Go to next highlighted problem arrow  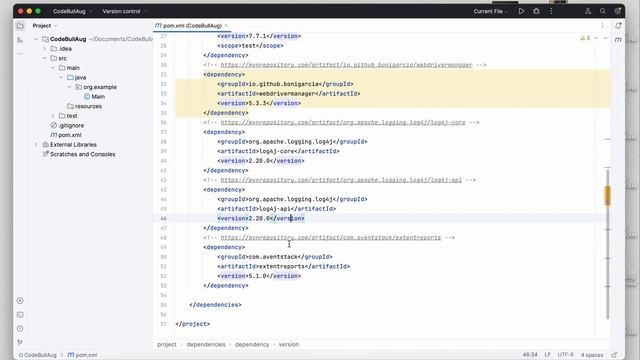coord(605,38)
